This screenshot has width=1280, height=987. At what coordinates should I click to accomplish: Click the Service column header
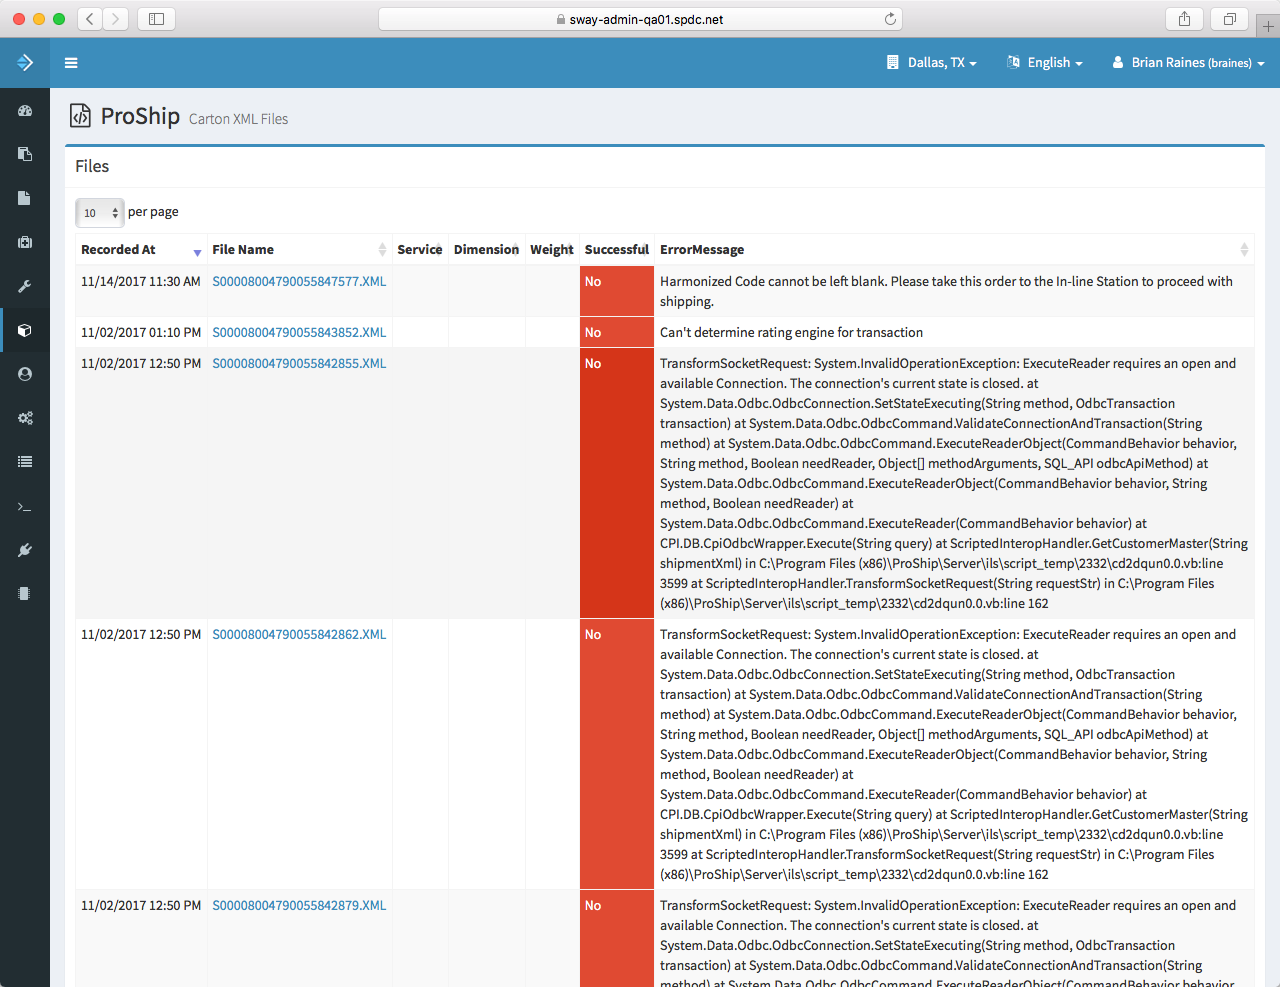click(420, 250)
